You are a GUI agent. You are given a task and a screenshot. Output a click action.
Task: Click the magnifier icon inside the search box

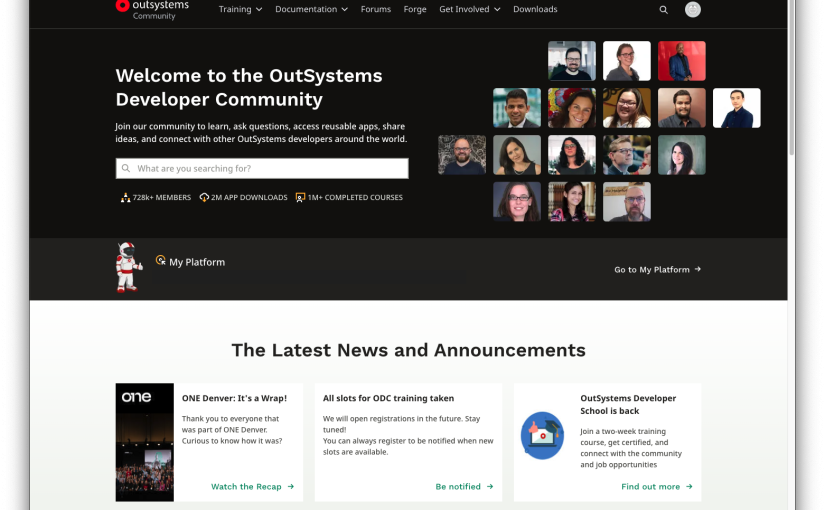point(126,168)
